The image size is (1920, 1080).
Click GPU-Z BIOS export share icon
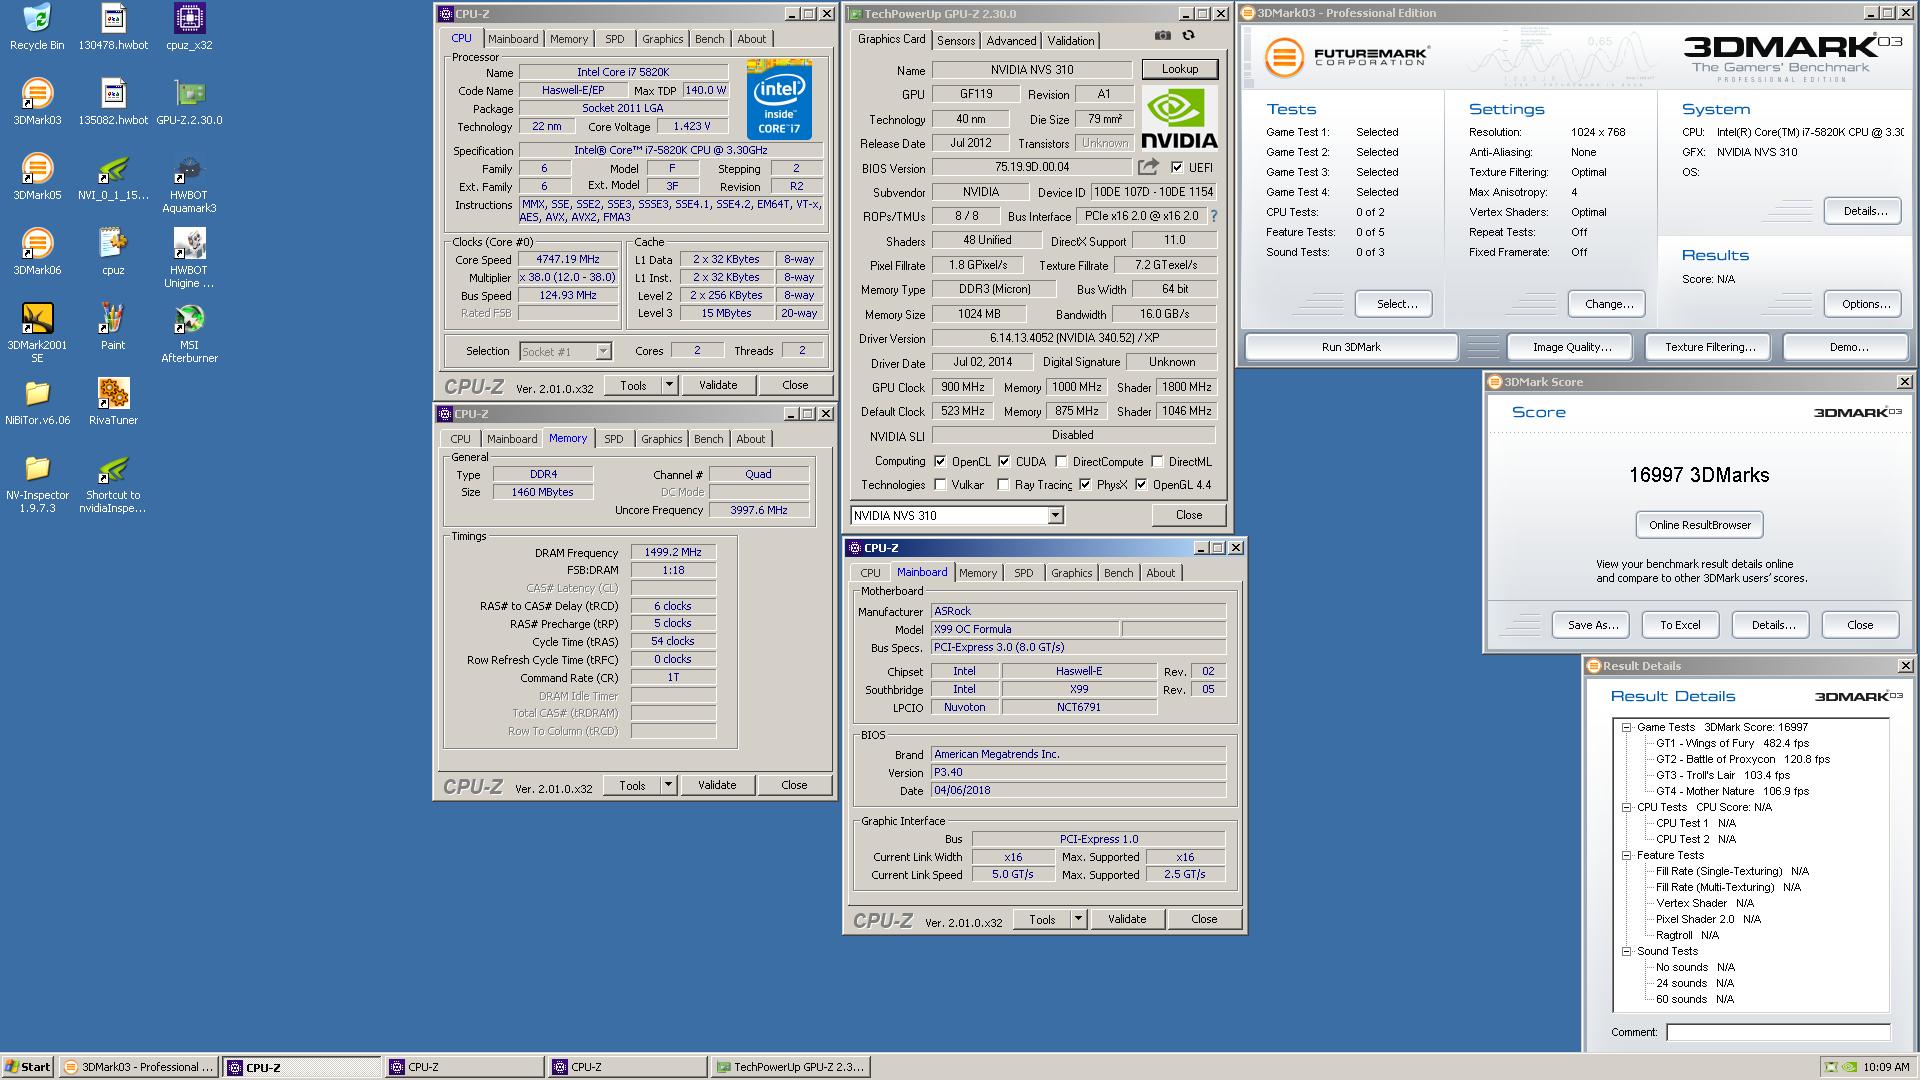(1148, 167)
